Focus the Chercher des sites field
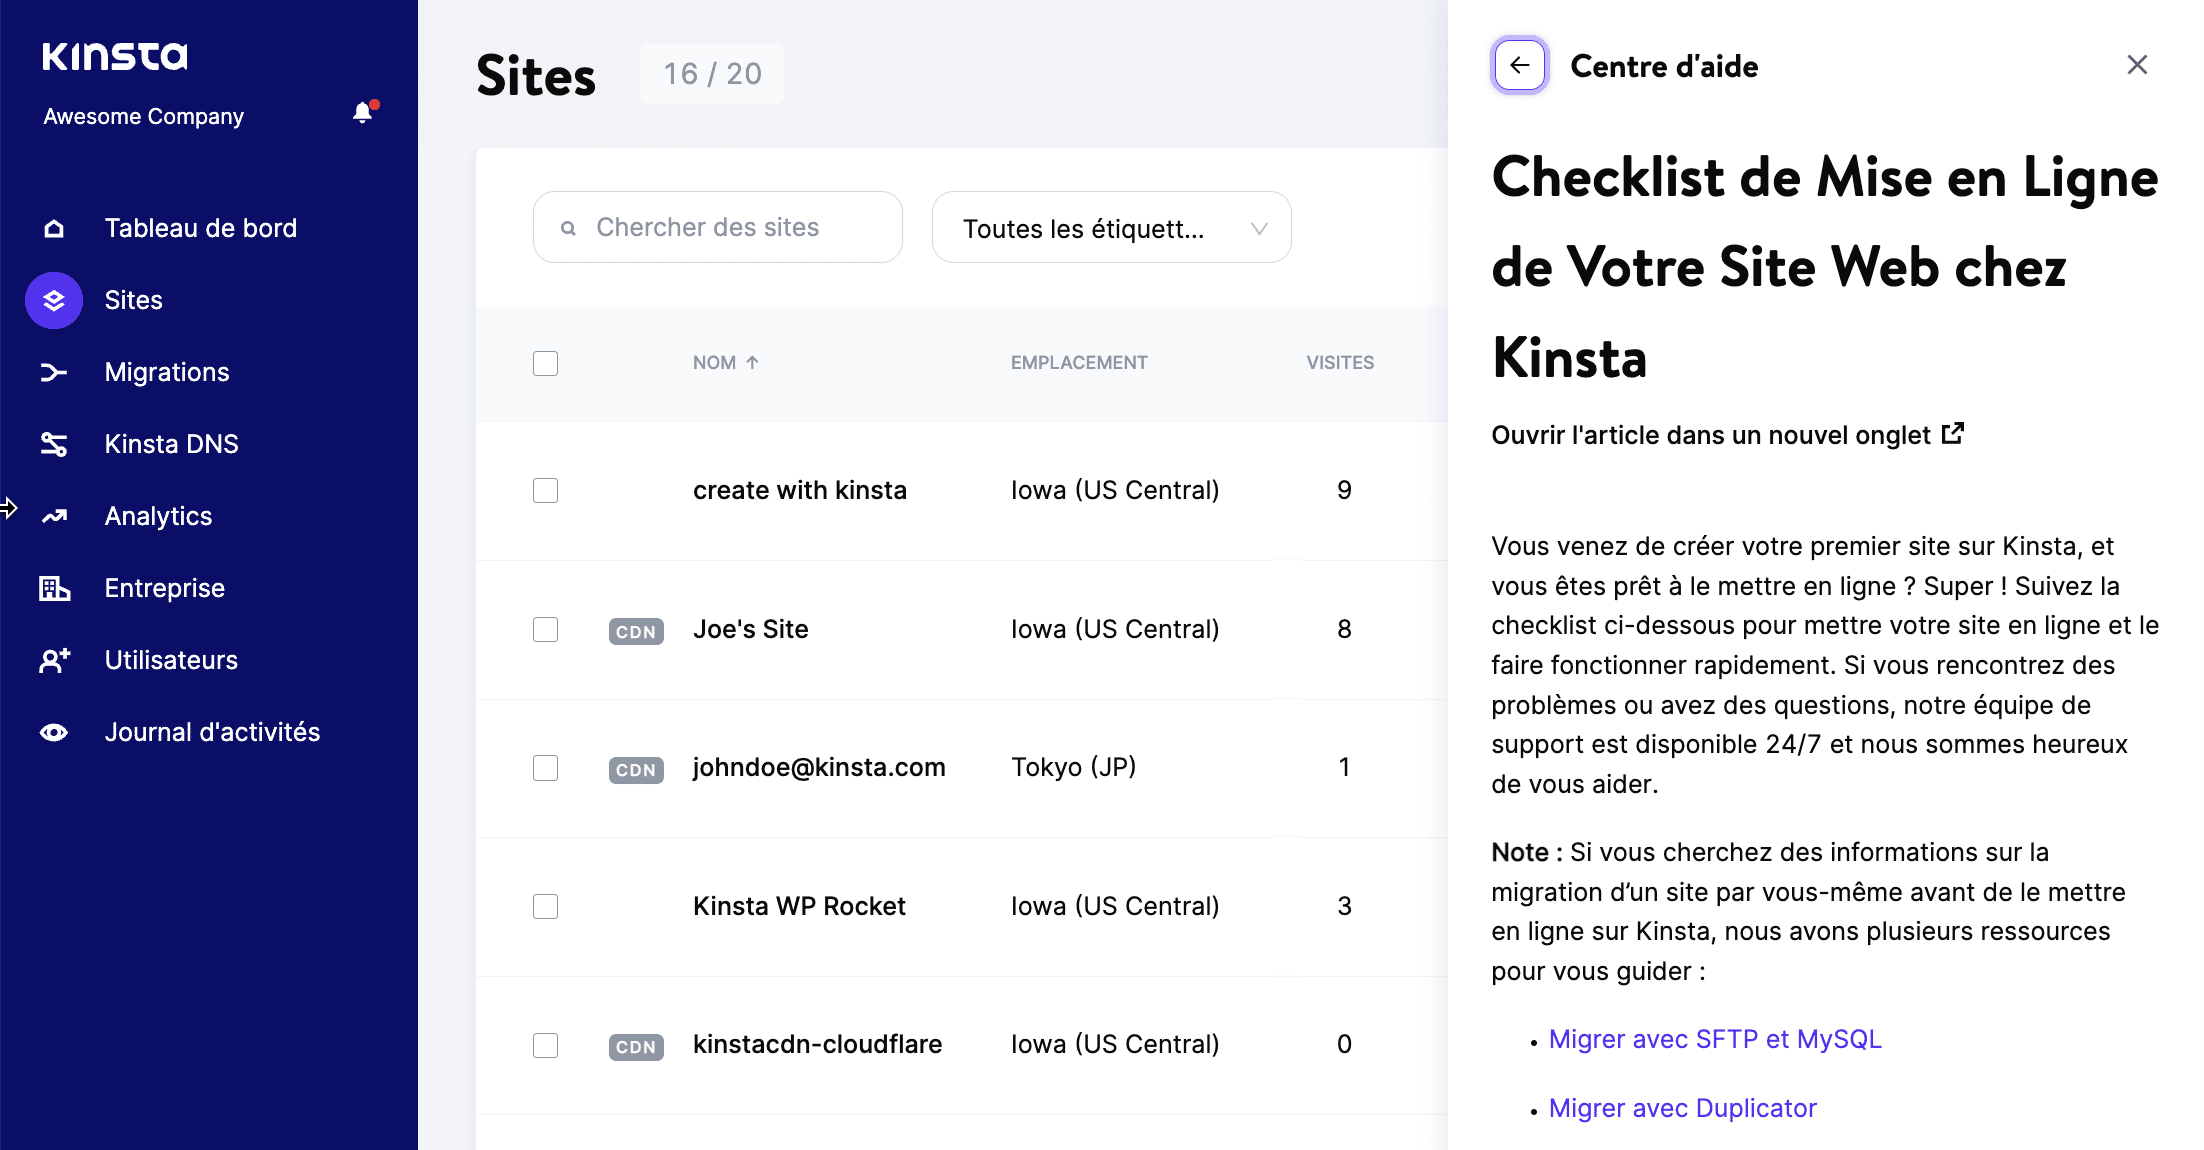The width and height of the screenshot is (2204, 1150). point(718,228)
